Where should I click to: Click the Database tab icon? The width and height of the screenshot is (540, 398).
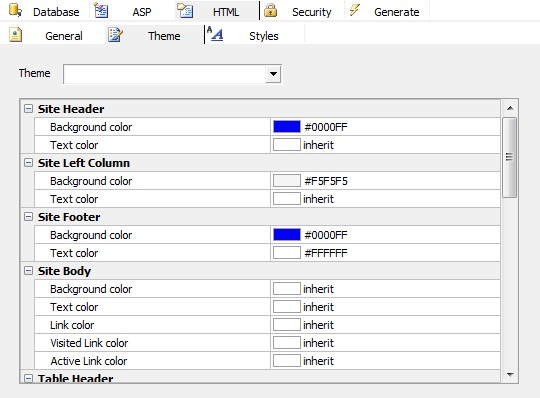(x=15, y=10)
